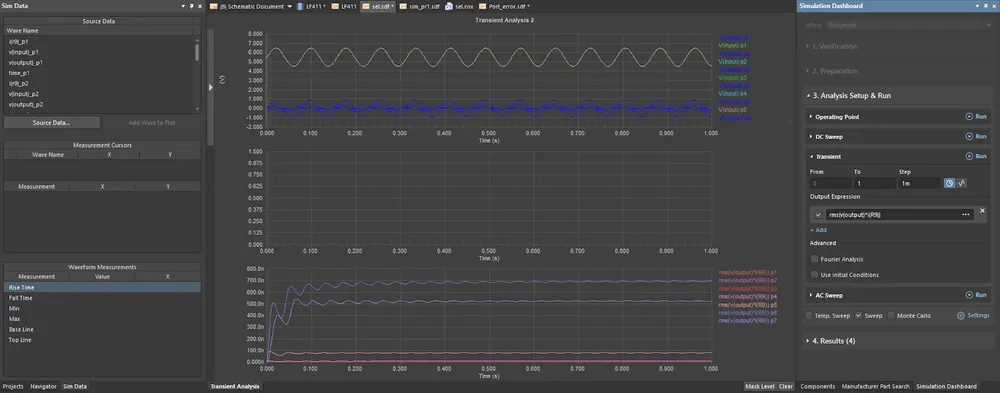Click the Source Data list scrollbar thumb

pyautogui.click(x=196, y=51)
